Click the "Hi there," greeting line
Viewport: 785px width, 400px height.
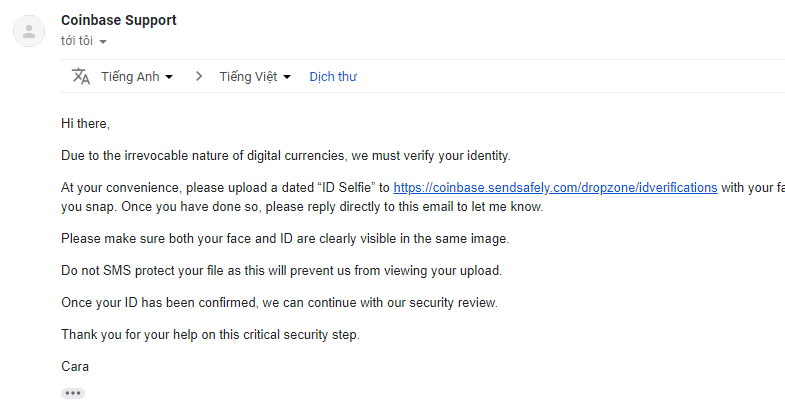85,124
